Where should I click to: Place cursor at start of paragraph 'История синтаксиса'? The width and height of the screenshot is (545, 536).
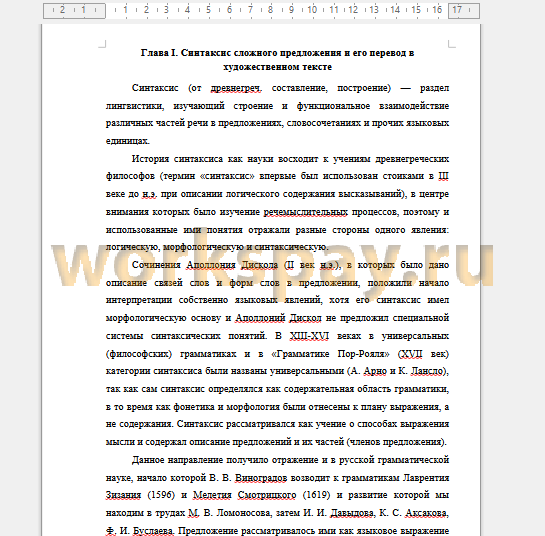(132, 159)
